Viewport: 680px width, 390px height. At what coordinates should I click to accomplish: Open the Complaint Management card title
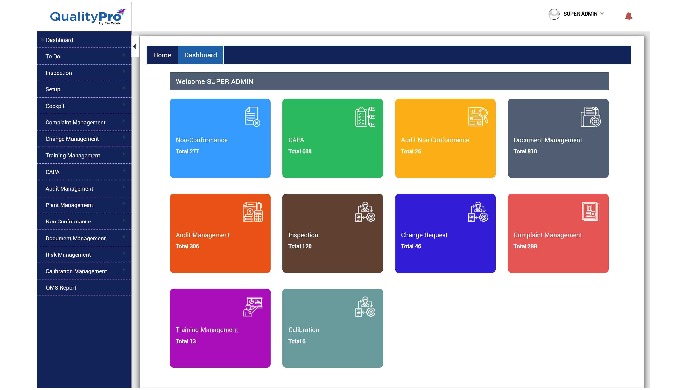coord(547,235)
